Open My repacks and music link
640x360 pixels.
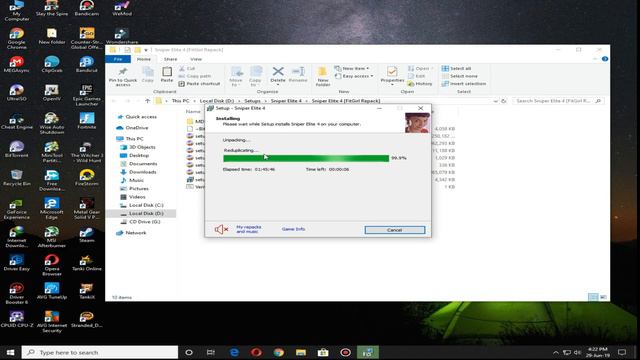pos(249,229)
